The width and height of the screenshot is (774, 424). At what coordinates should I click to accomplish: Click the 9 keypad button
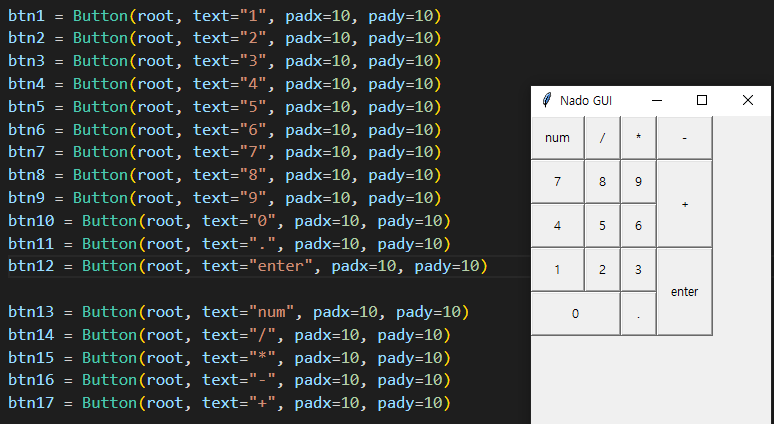pyautogui.click(x=638, y=182)
